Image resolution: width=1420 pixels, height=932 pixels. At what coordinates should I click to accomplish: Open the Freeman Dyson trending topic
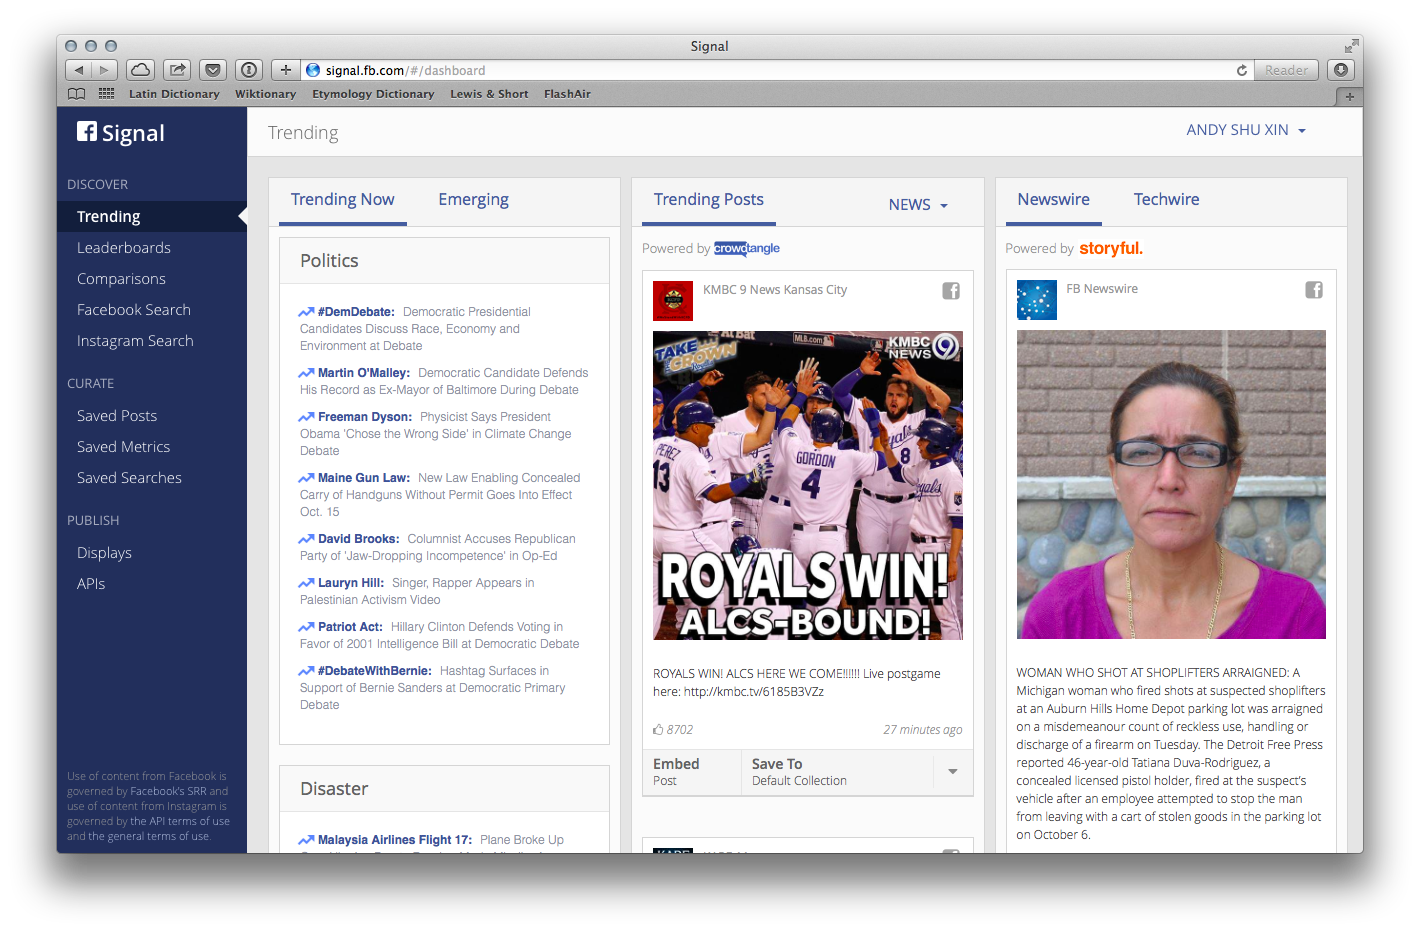(365, 417)
